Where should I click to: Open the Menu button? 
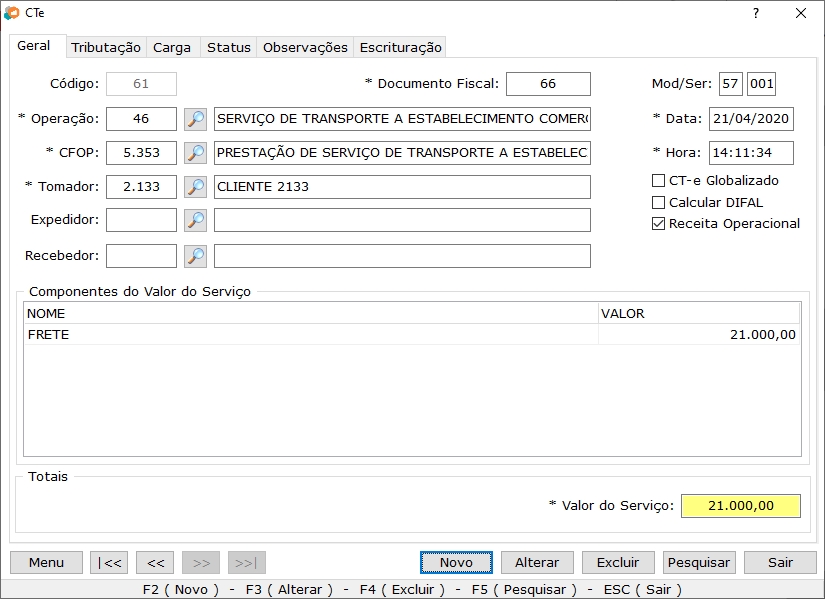click(45, 562)
